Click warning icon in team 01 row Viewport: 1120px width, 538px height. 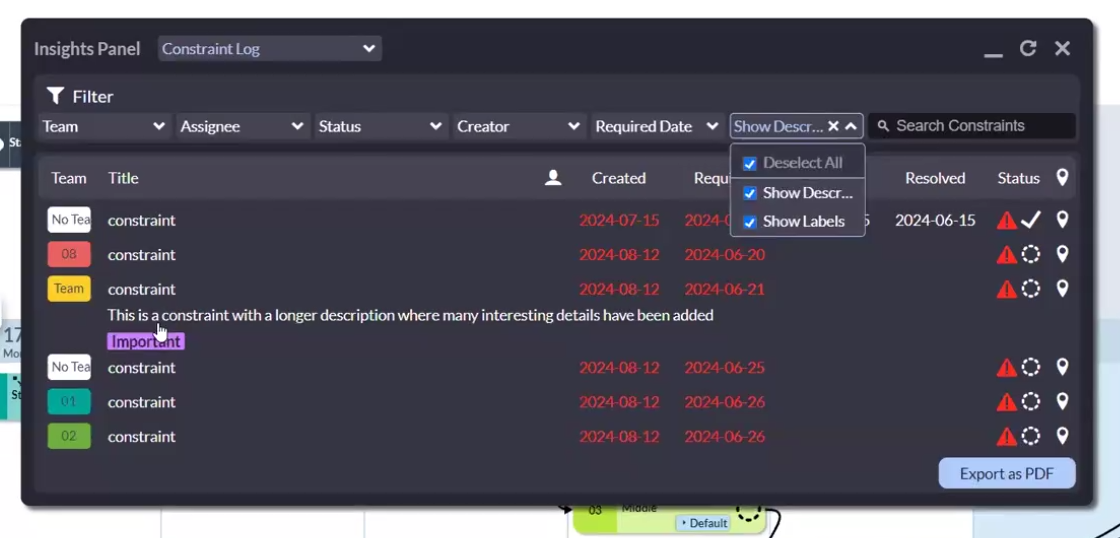(1006, 402)
